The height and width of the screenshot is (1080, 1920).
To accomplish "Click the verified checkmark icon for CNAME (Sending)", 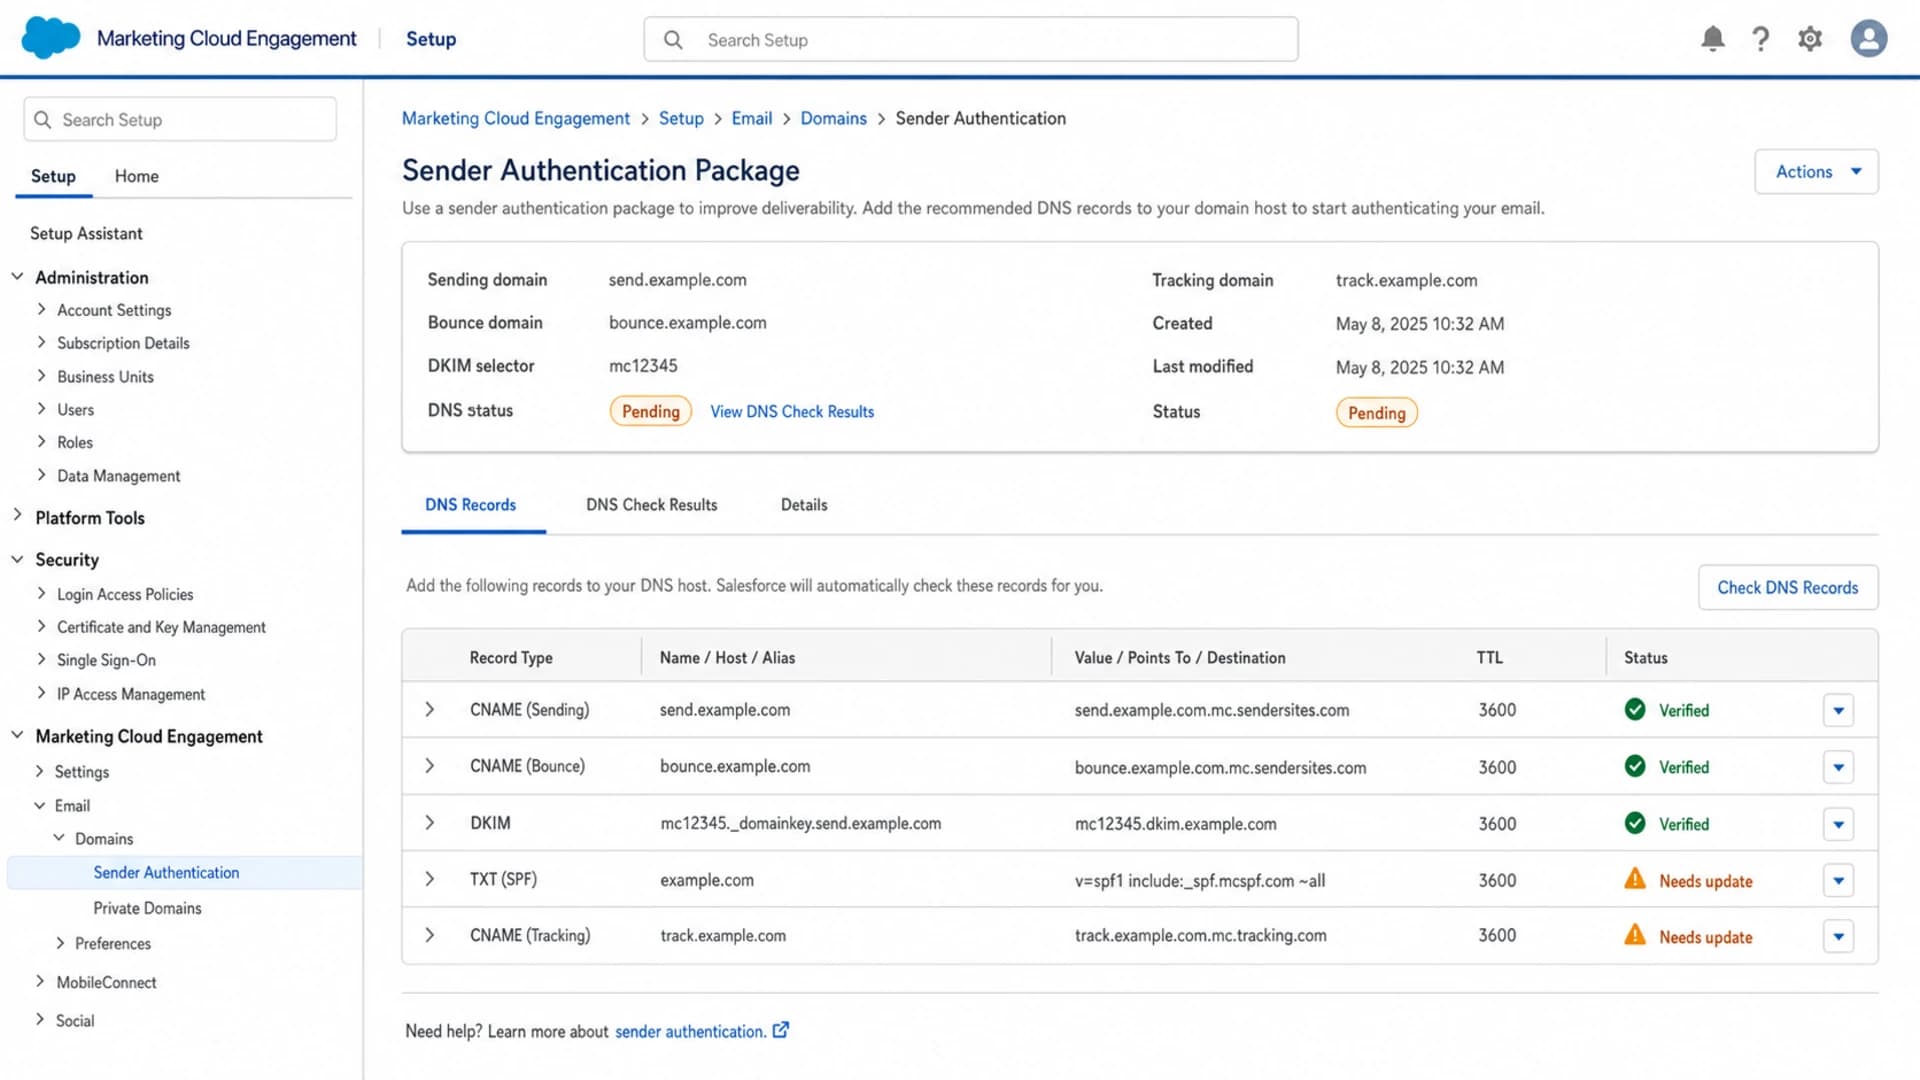I will (1635, 710).
